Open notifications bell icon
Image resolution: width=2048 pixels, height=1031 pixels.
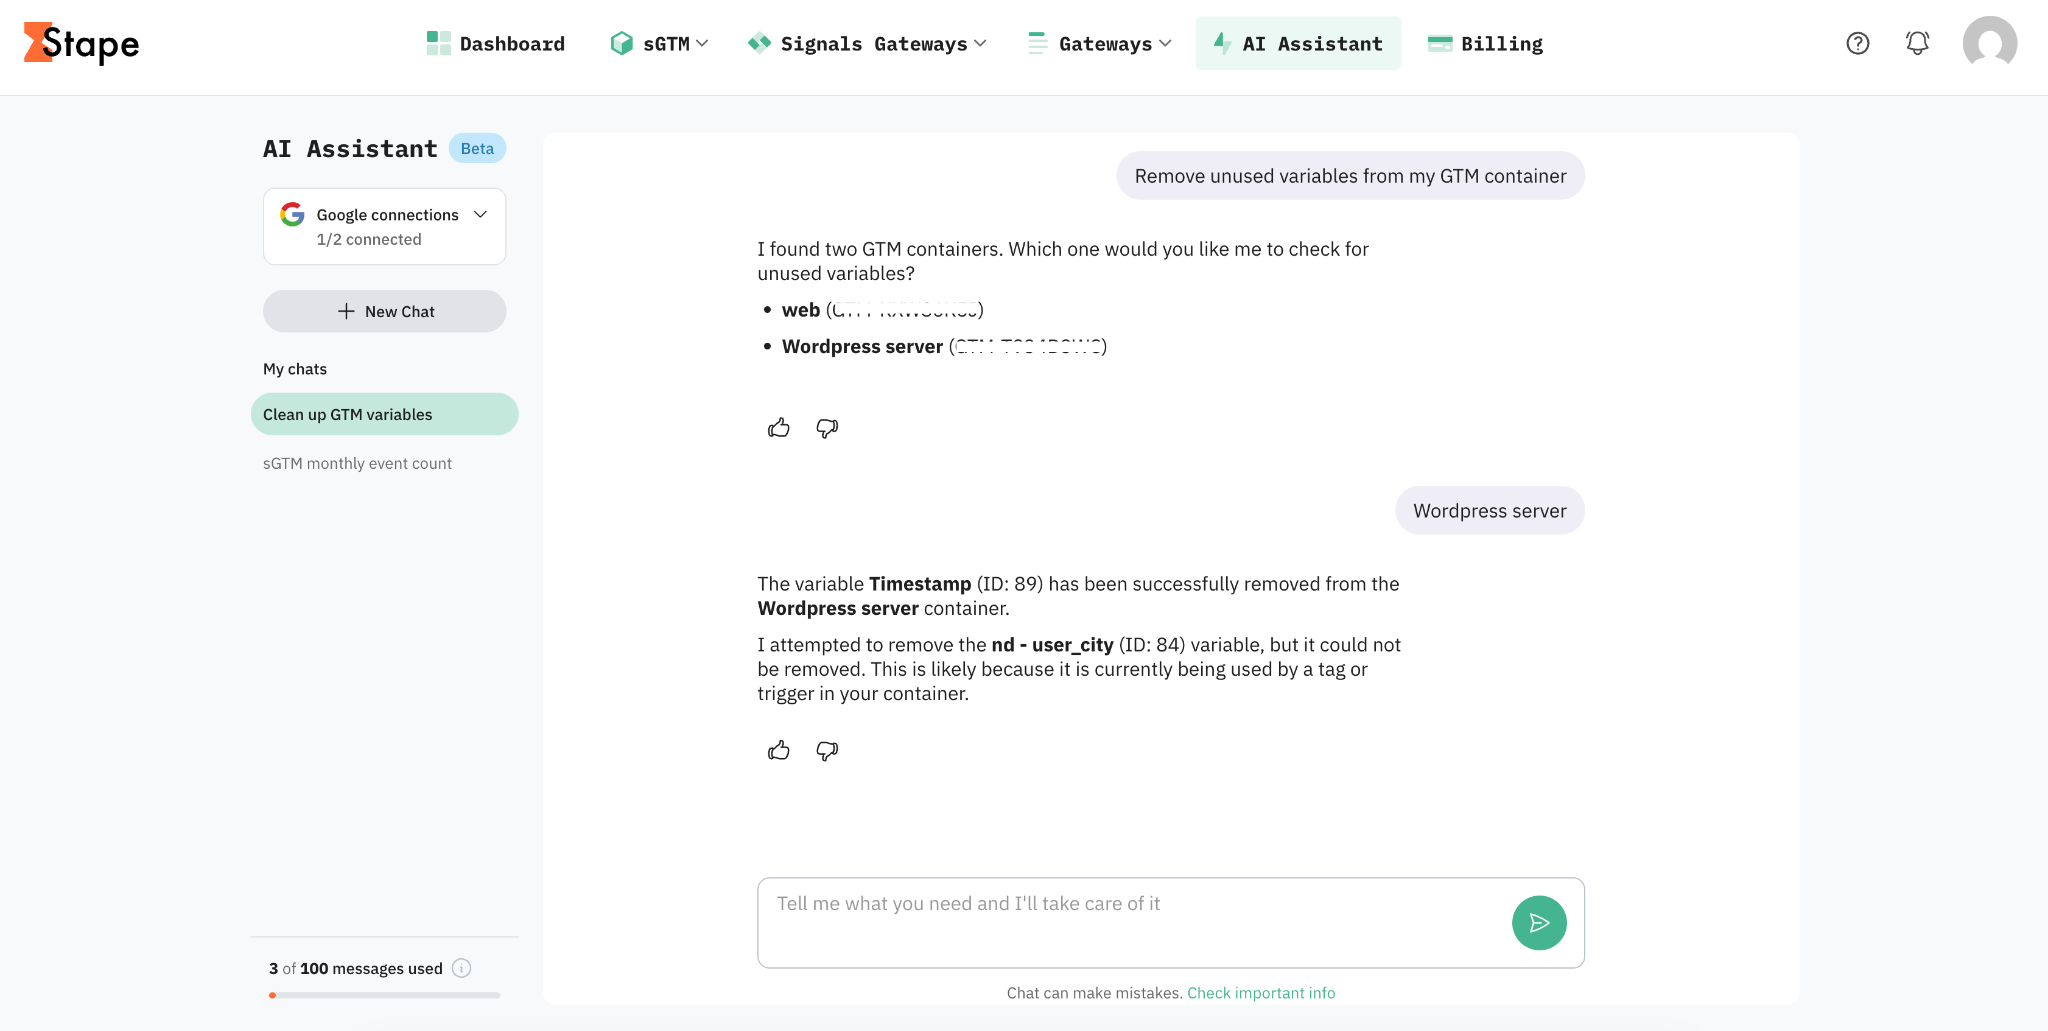(x=1917, y=43)
